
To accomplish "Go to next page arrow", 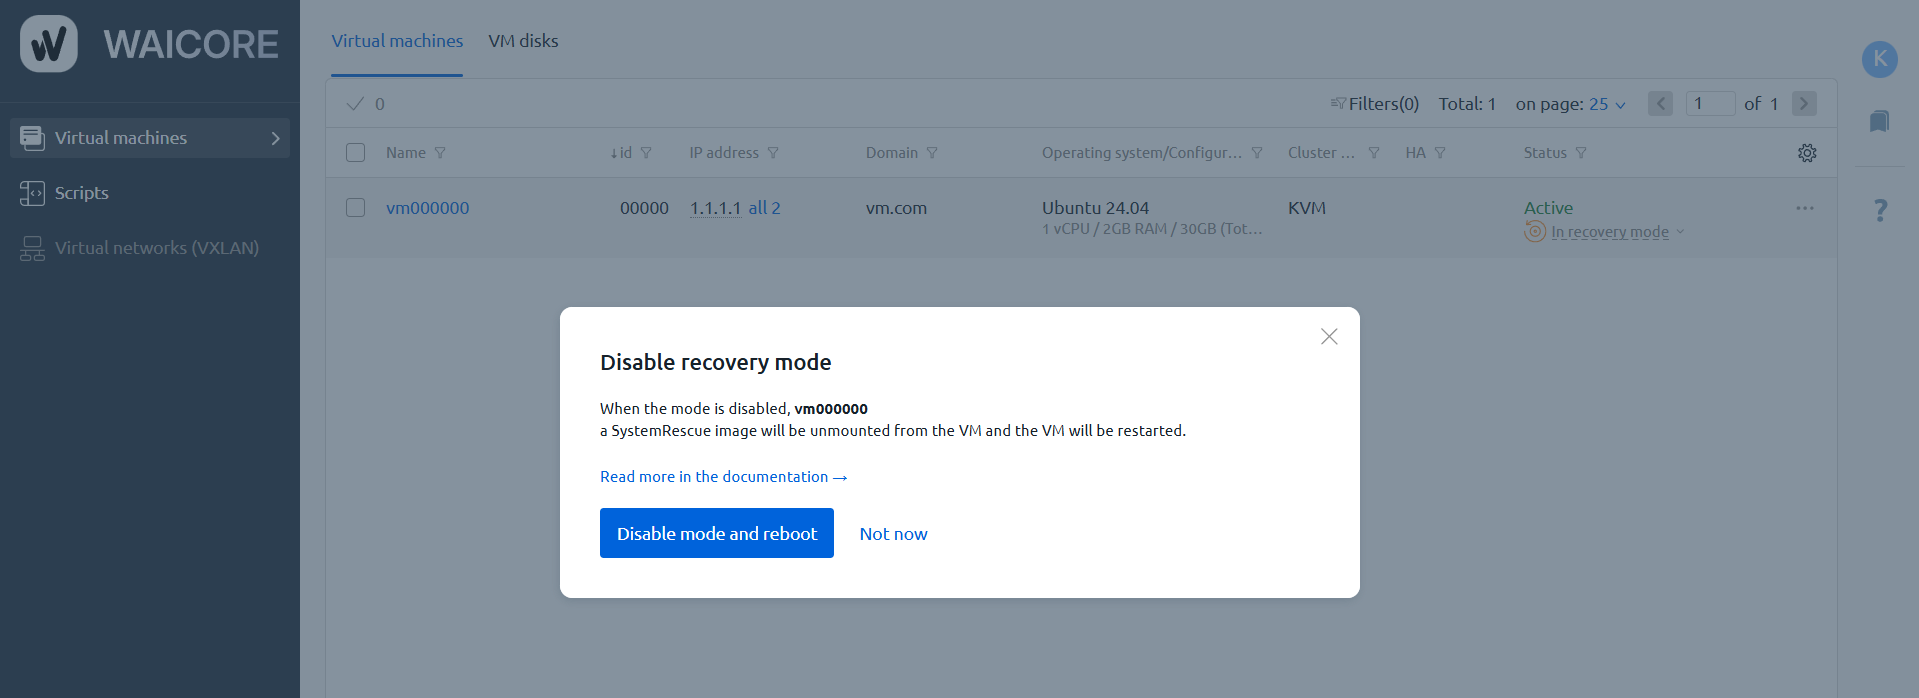I will [x=1804, y=103].
